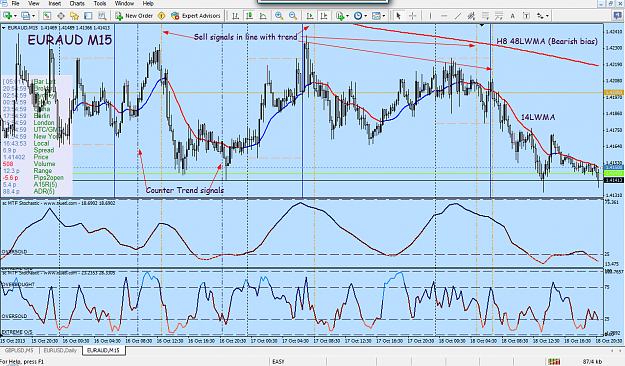Click the 87/4 kb connection status
The width and height of the screenshot is (625, 366).
(592, 362)
